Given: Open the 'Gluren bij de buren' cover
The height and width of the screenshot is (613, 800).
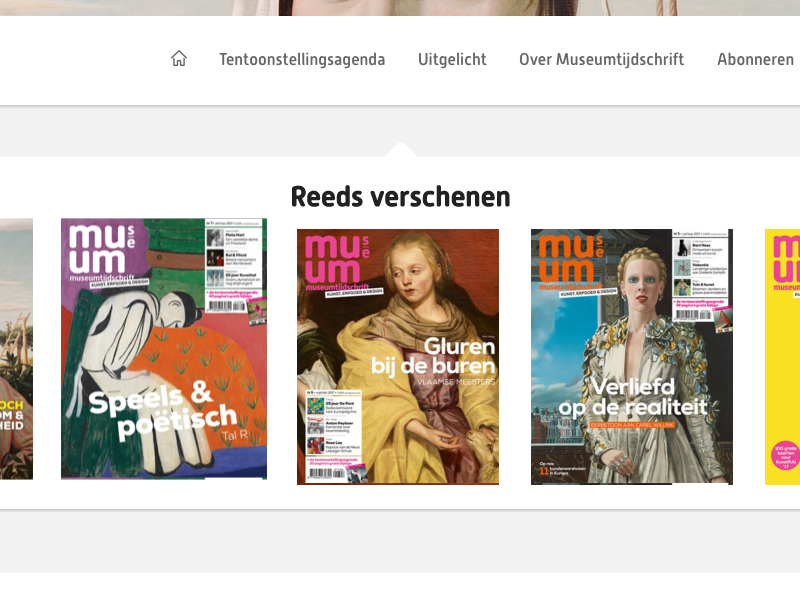Looking at the screenshot, I should pos(398,357).
